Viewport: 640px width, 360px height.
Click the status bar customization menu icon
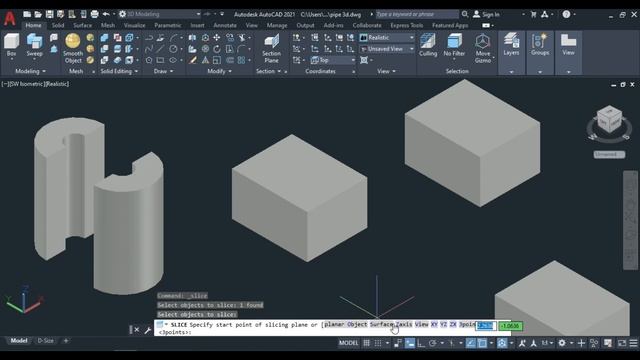pos(633,343)
